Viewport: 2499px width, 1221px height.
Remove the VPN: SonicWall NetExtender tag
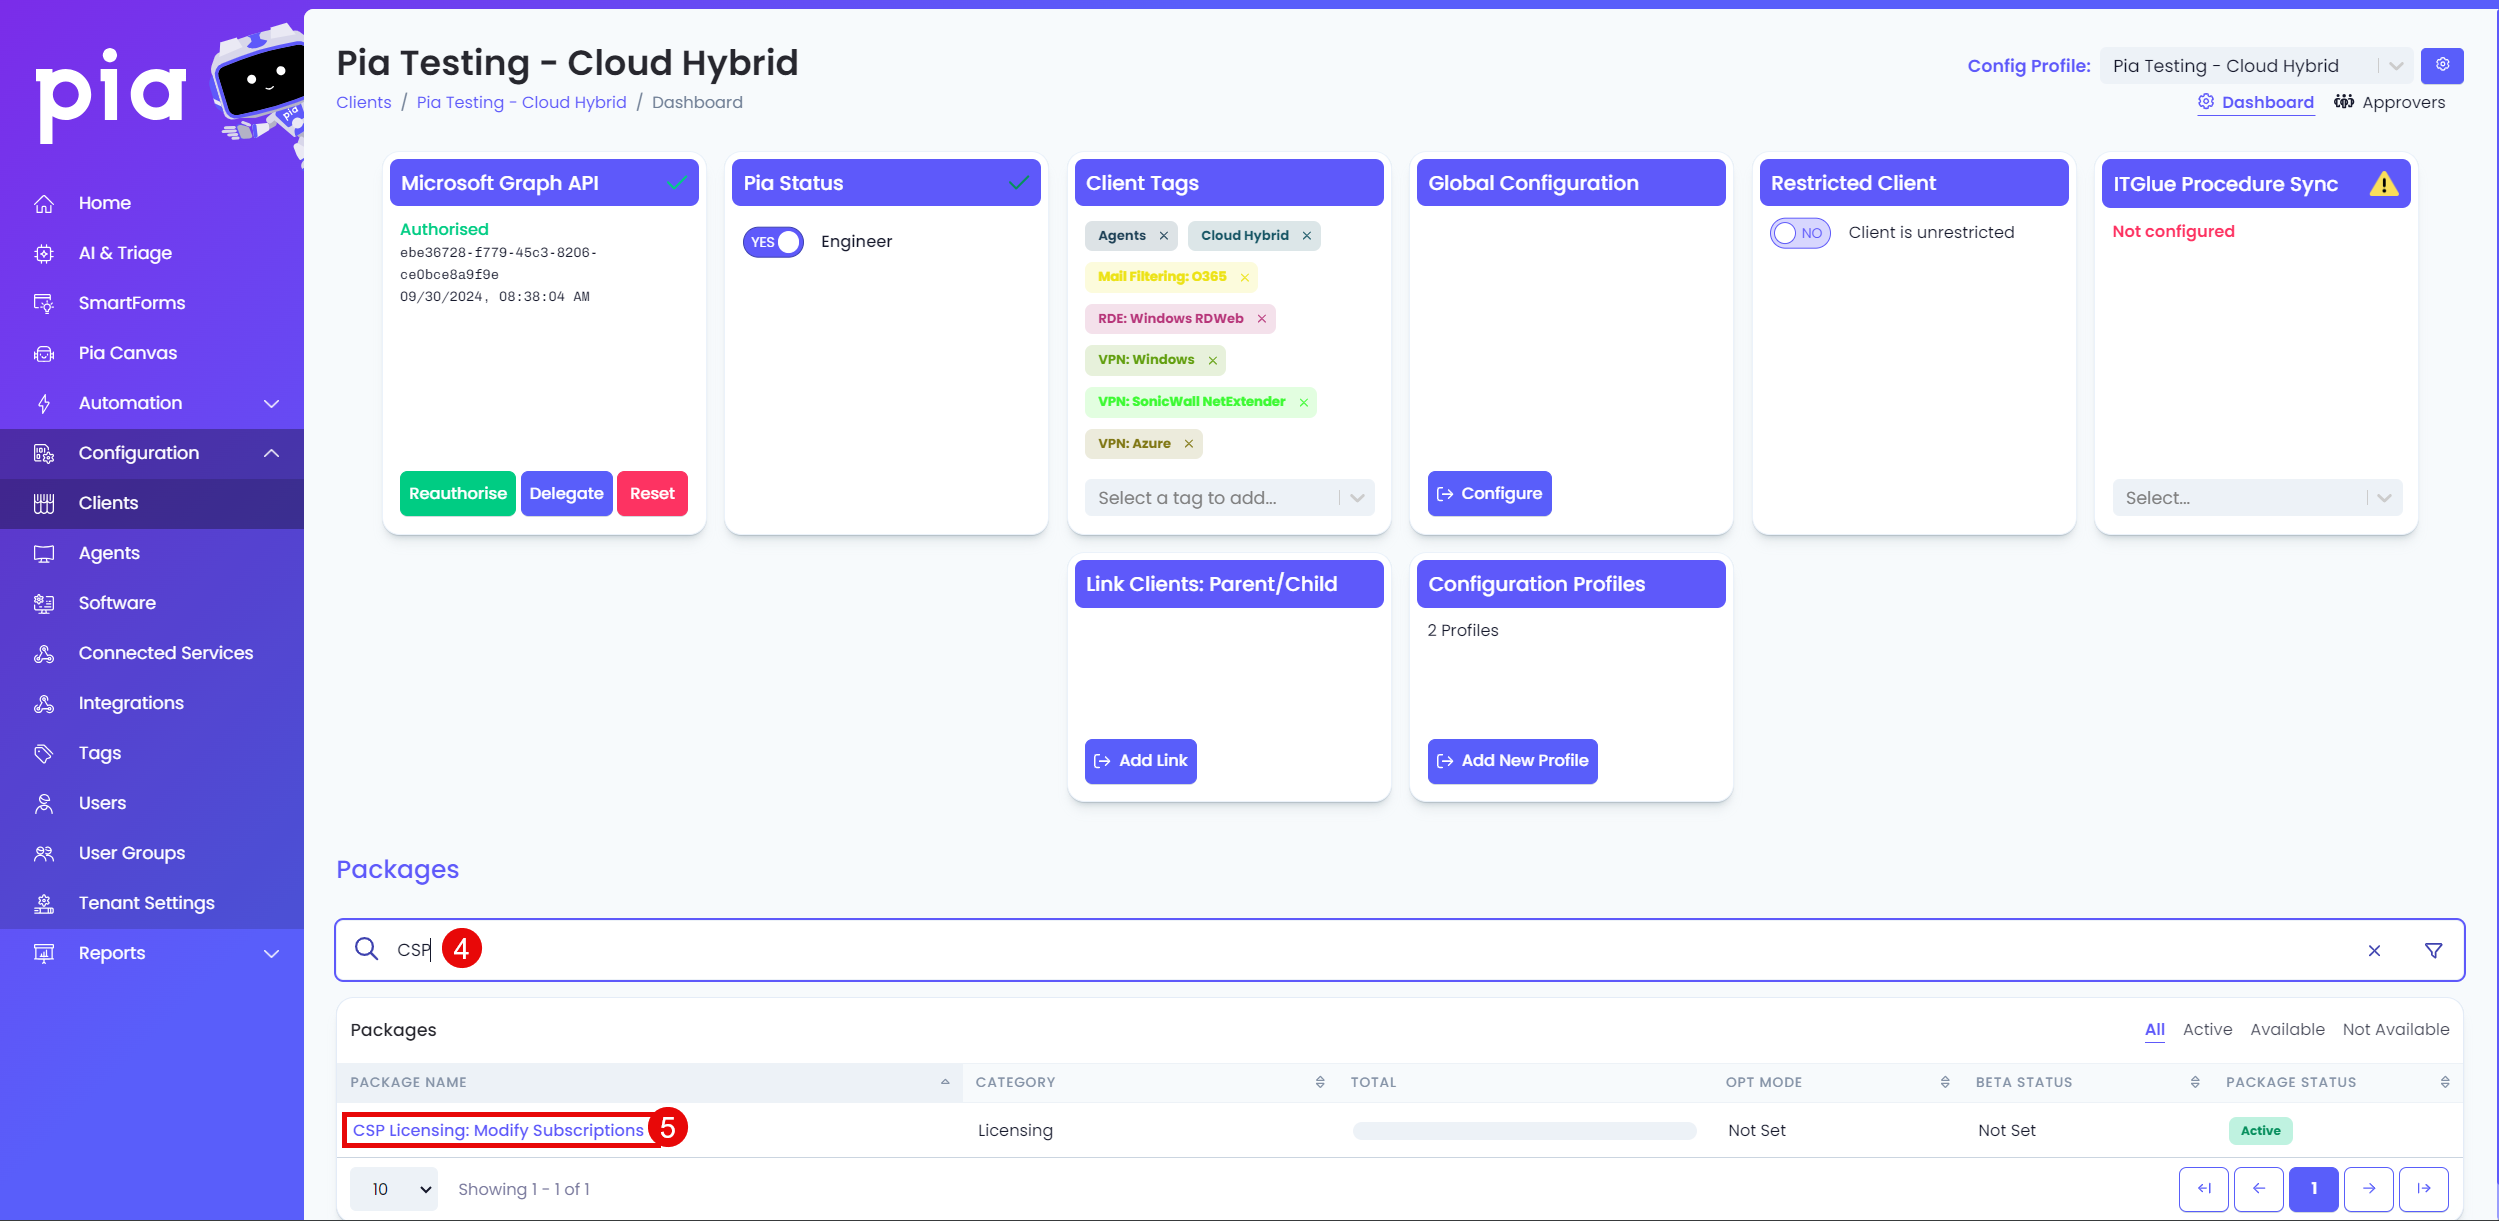click(1303, 402)
